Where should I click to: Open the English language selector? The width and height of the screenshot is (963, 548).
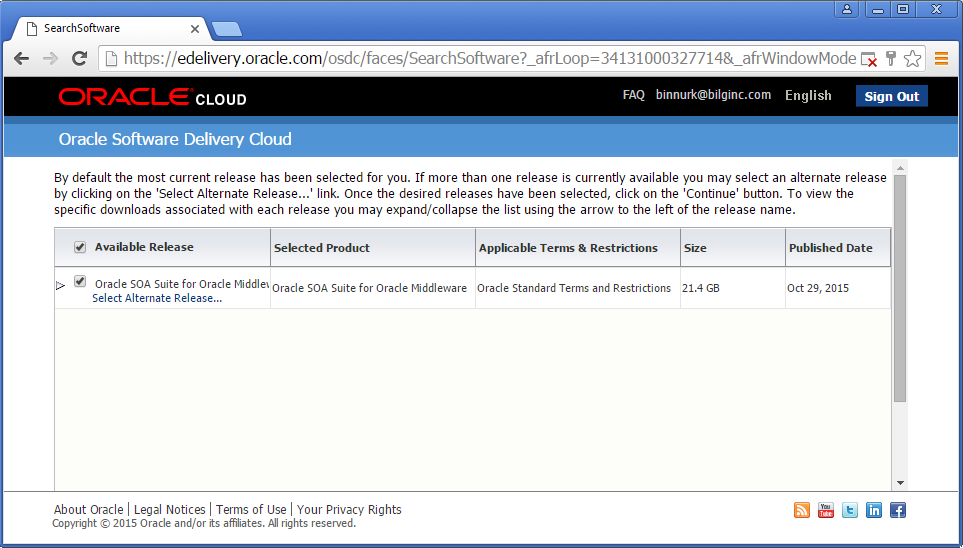tap(808, 96)
